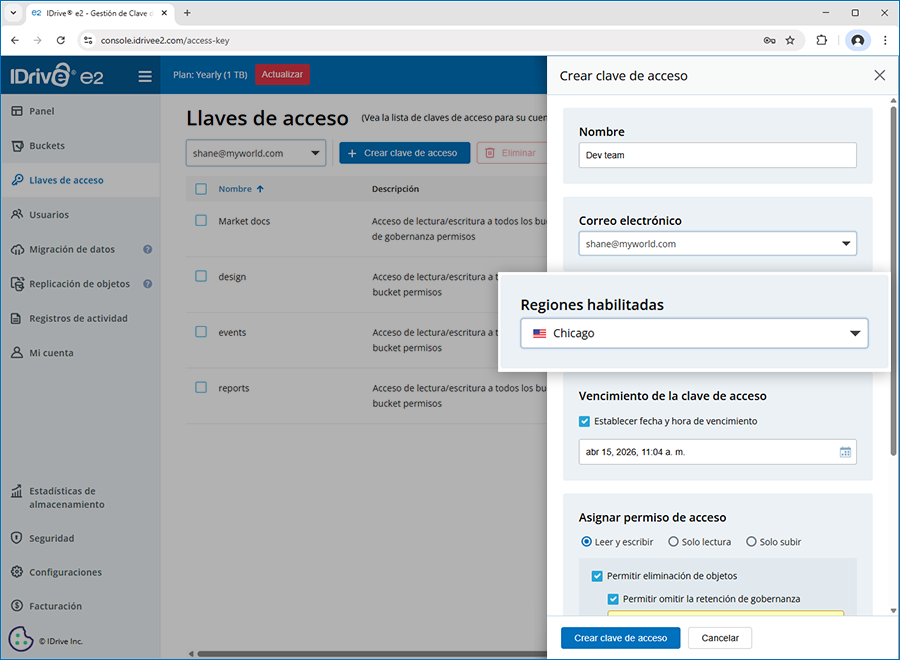Select the Solo lectura radio option
The height and width of the screenshot is (660, 900).
coord(673,542)
